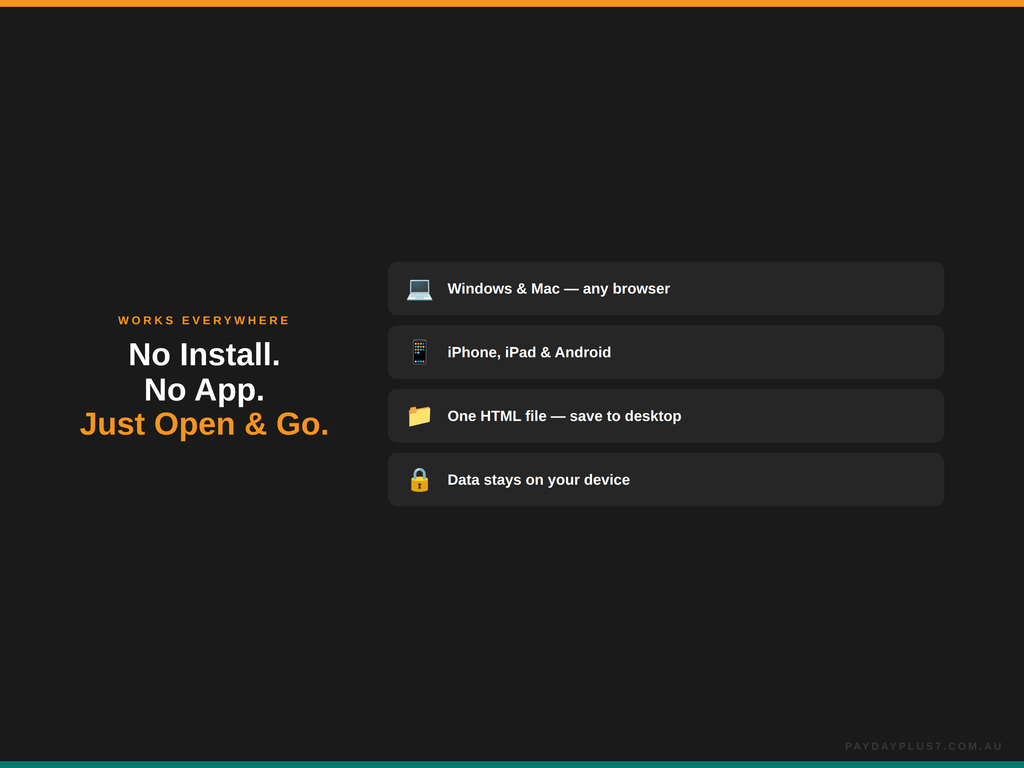The width and height of the screenshot is (1024, 768).
Task: Click the padlock icon beside Data stays on your device
Action: [419, 479]
